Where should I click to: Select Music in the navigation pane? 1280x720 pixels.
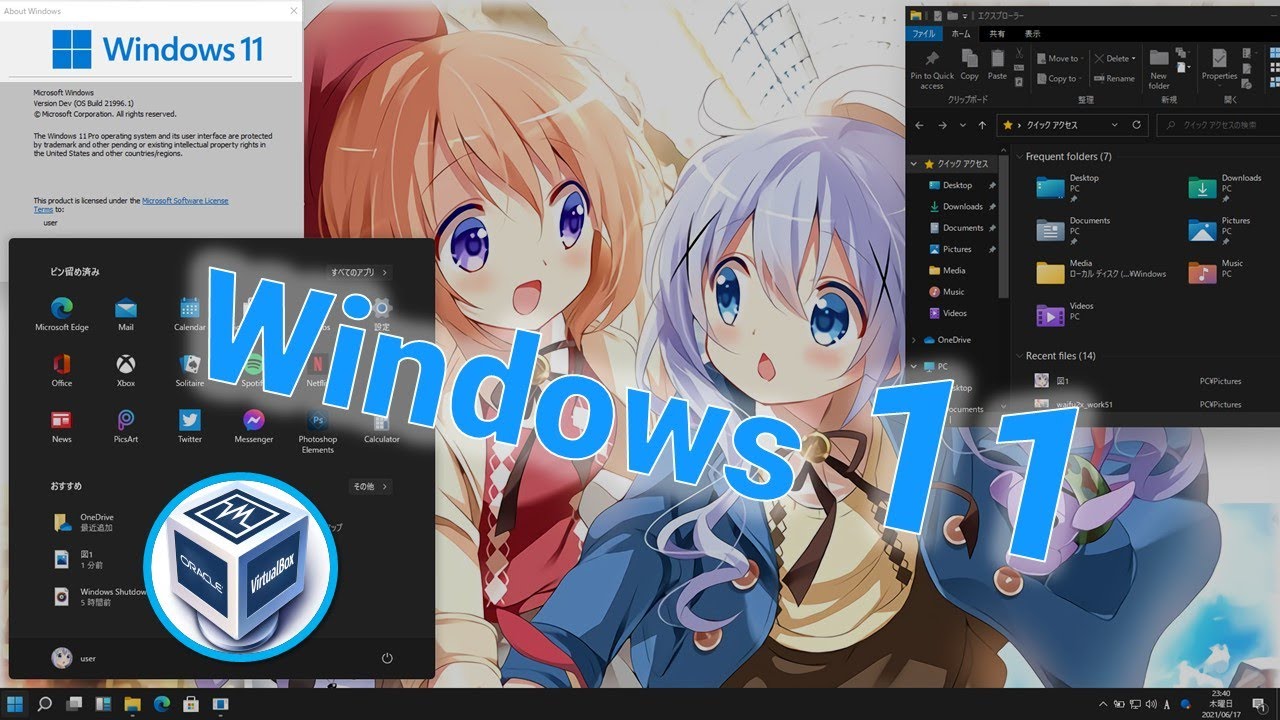point(946,292)
